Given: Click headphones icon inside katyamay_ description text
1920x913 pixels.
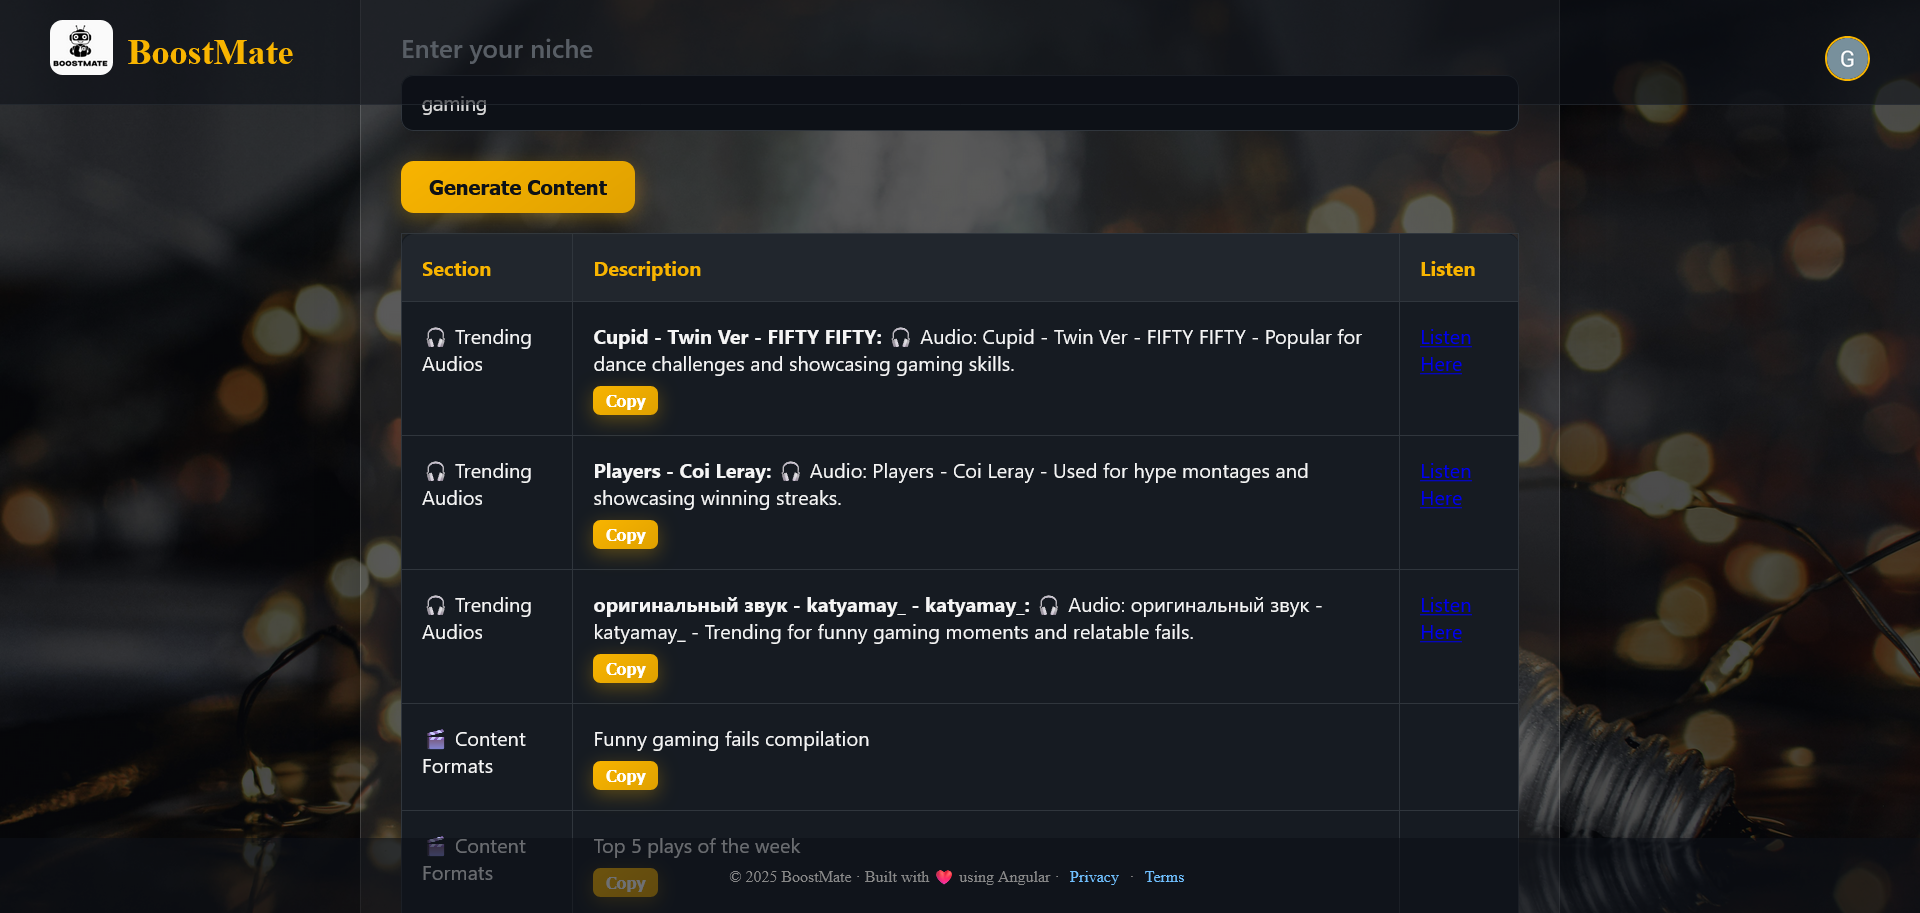Looking at the screenshot, I should coord(1049,606).
